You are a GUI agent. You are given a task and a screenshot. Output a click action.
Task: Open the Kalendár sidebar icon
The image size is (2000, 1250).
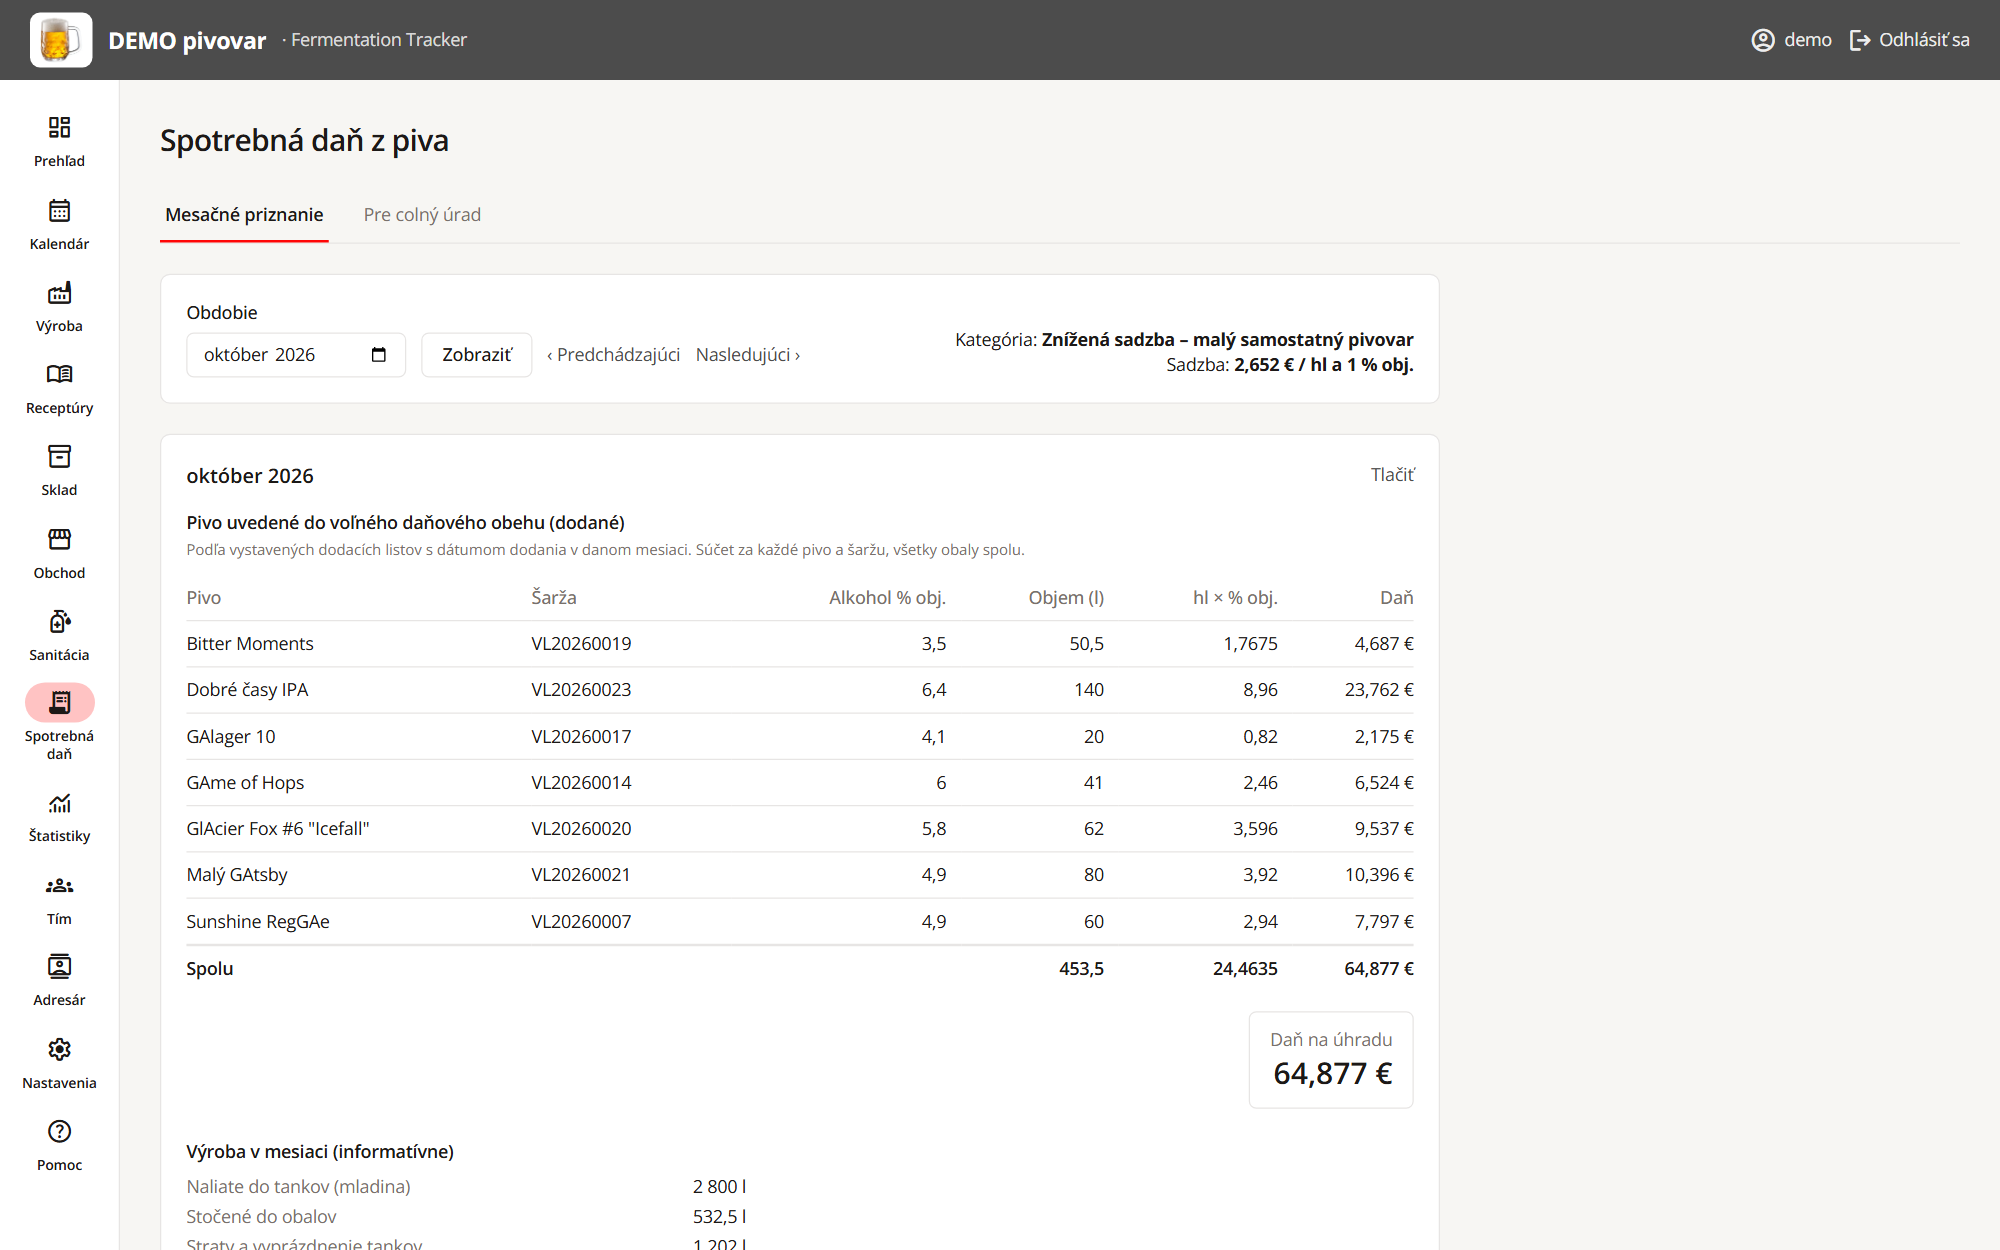click(x=59, y=210)
